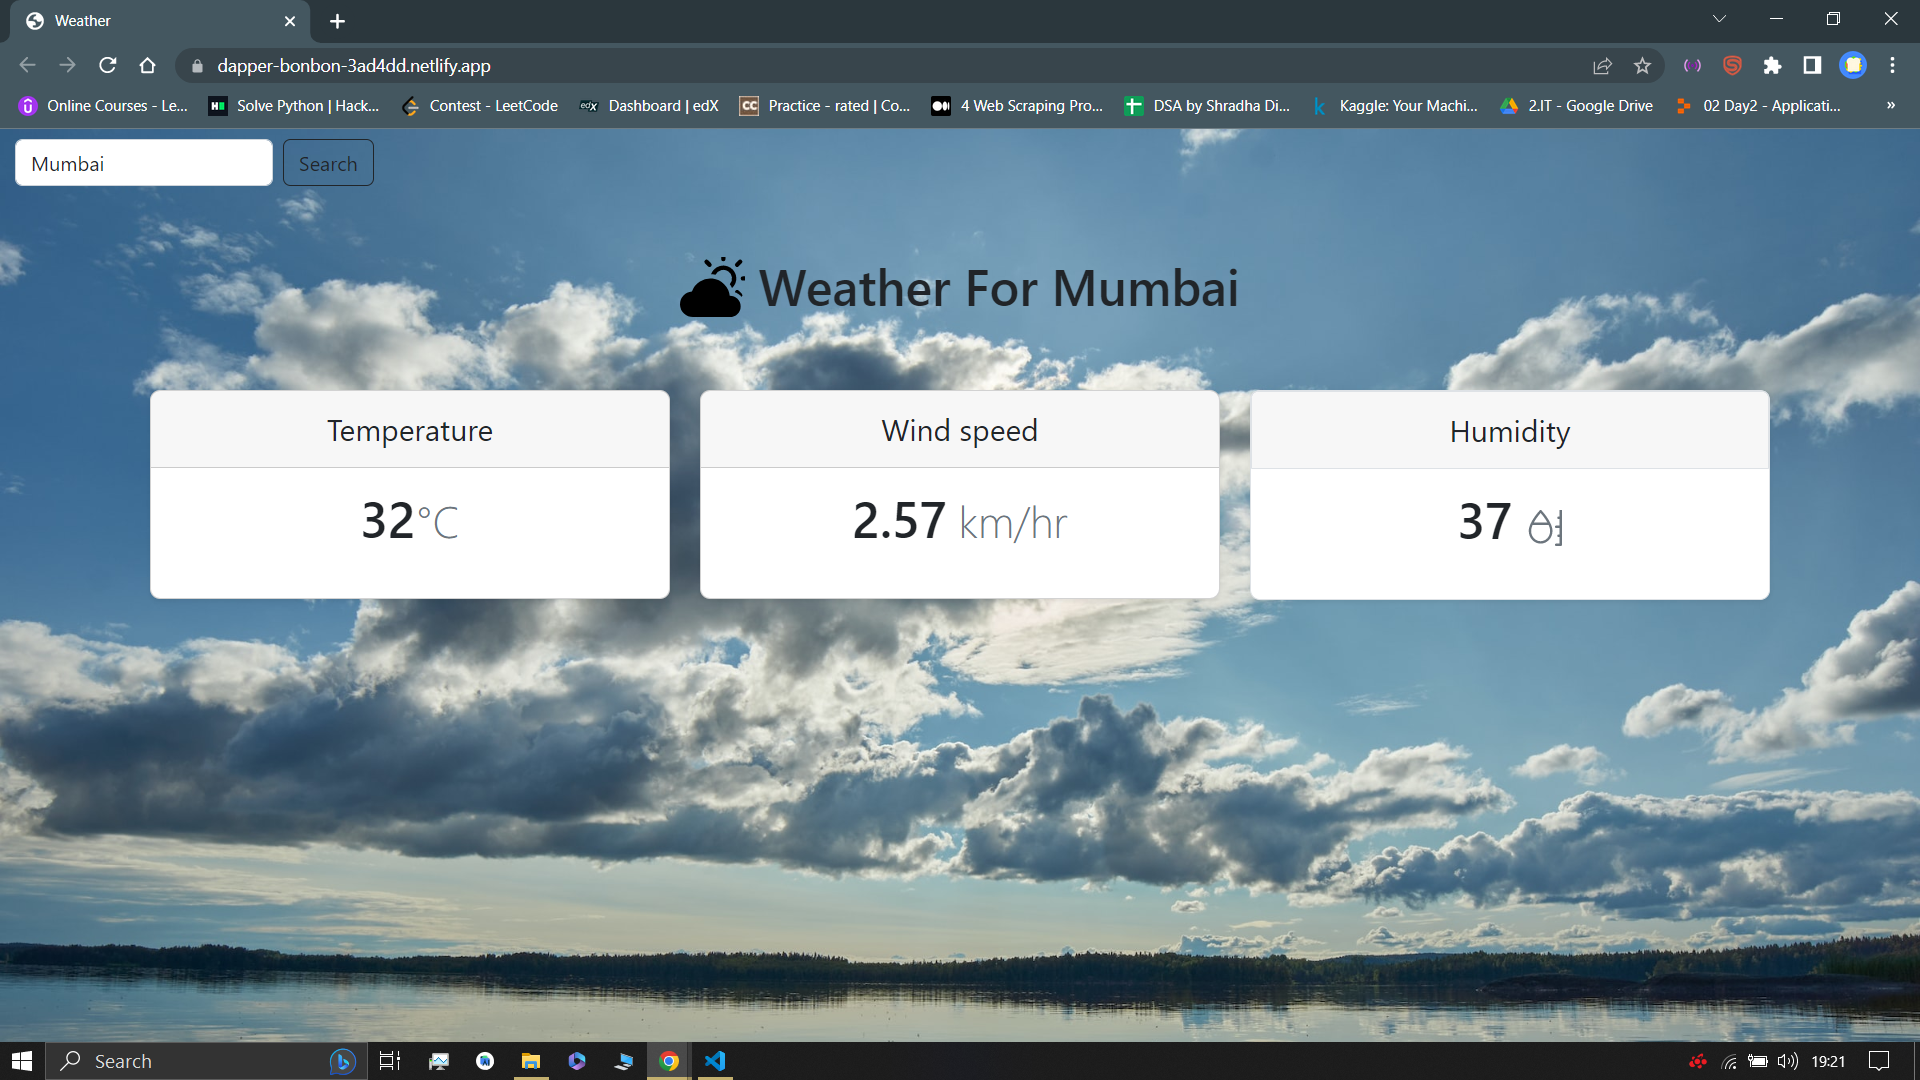Expand hidden bookmarks with double chevron

[1890, 105]
